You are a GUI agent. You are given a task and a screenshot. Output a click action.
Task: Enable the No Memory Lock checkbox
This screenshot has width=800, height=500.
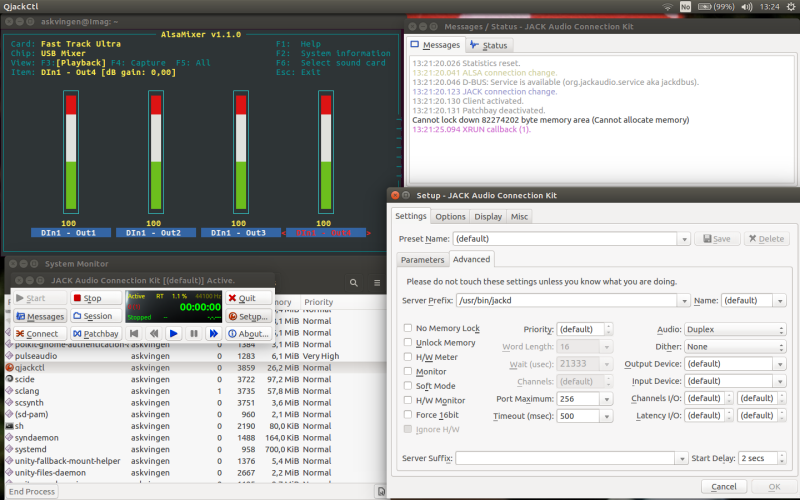408,328
